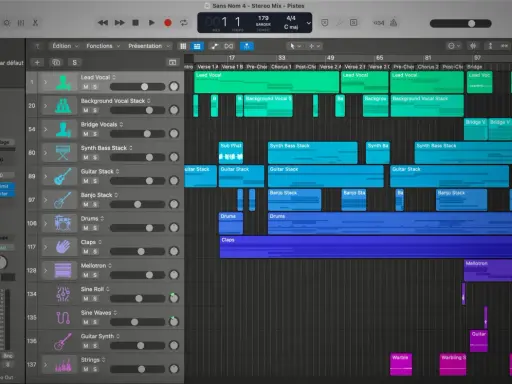The image size is (512, 384).
Task: Click the Banjo Stack instrument icon
Action: point(63,200)
